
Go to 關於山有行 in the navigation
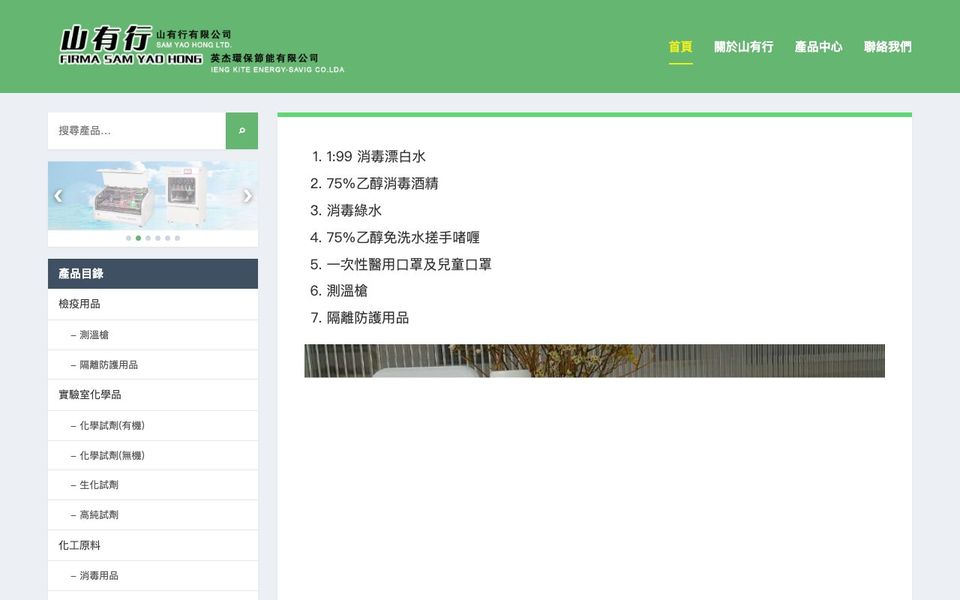[x=743, y=47]
